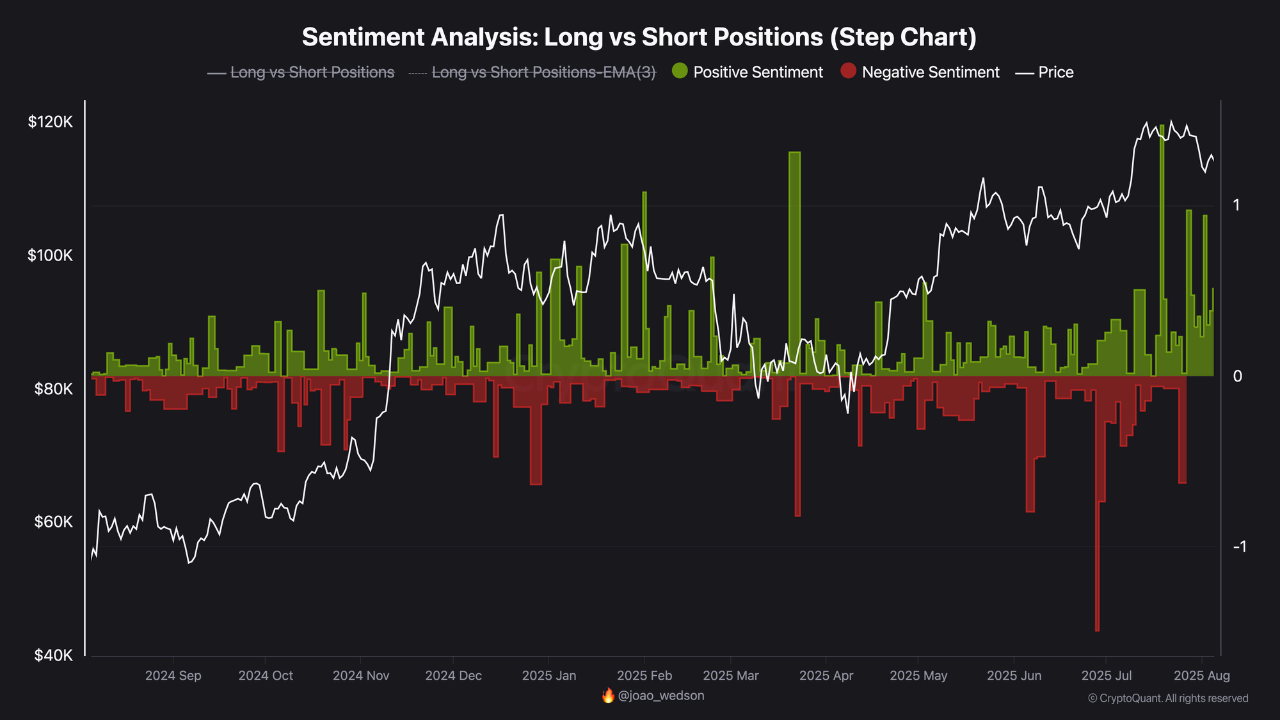Click the red Negative Sentiment legend circle
Image resolution: width=1280 pixels, height=720 pixels.
point(849,72)
